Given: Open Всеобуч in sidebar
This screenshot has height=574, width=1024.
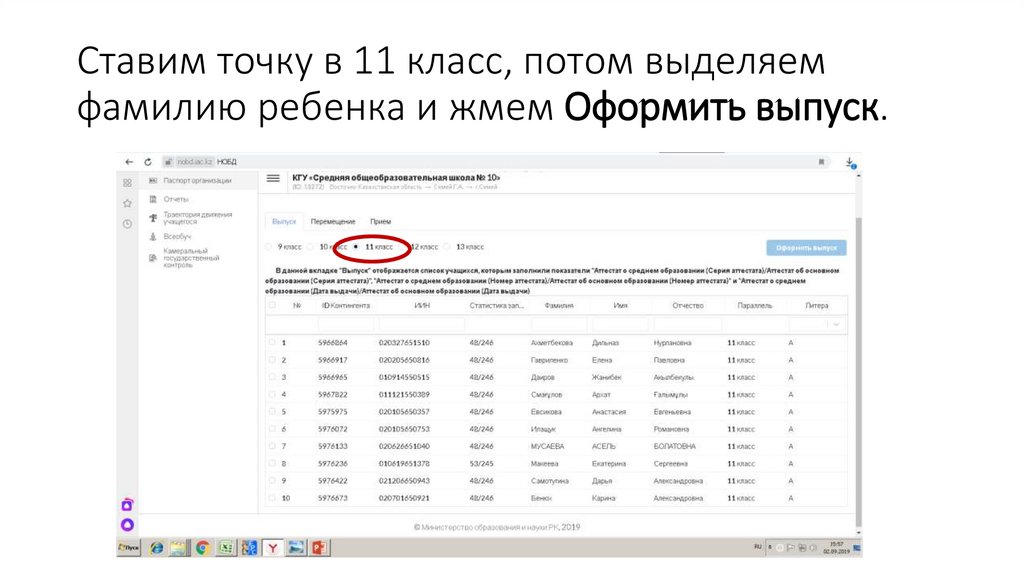Looking at the screenshot, I should tap(177, 236).
